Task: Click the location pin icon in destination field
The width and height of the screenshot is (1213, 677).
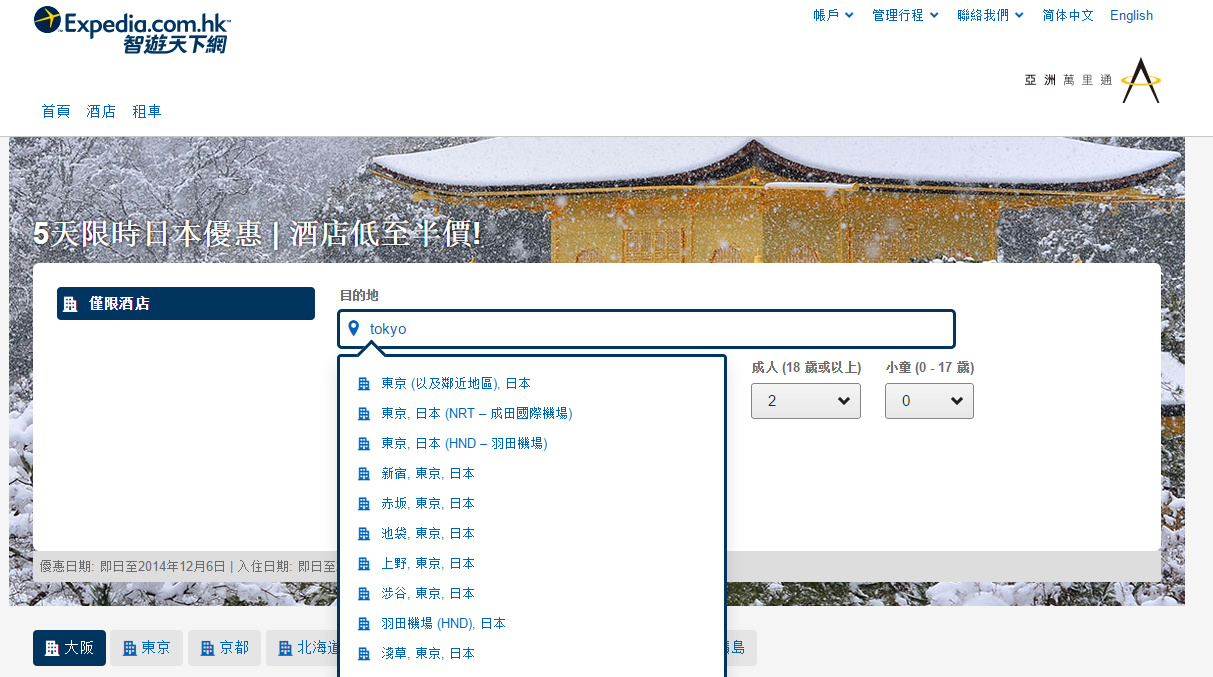Action: click(x=353, y=328)
